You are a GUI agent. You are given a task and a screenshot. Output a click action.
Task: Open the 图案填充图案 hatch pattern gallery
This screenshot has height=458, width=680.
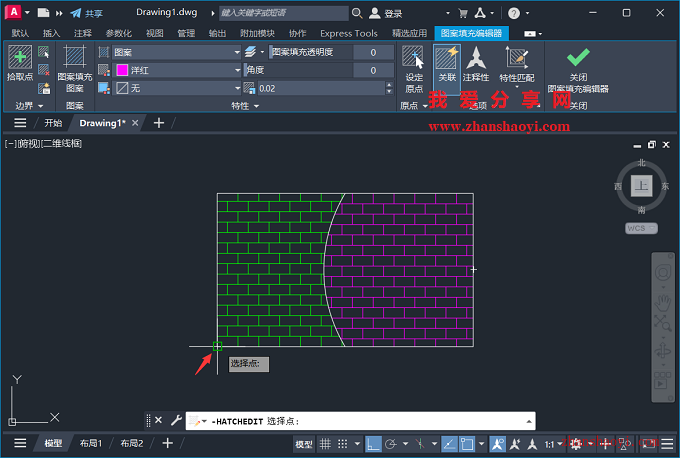[75, 69]
